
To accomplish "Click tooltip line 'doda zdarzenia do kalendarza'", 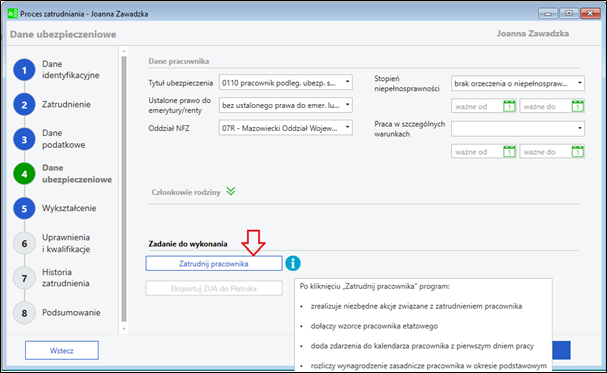I will click(422, 346).
